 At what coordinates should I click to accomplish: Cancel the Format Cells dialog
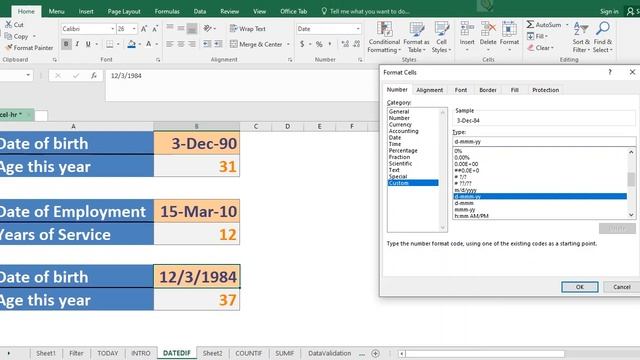[x=622, y=287]
